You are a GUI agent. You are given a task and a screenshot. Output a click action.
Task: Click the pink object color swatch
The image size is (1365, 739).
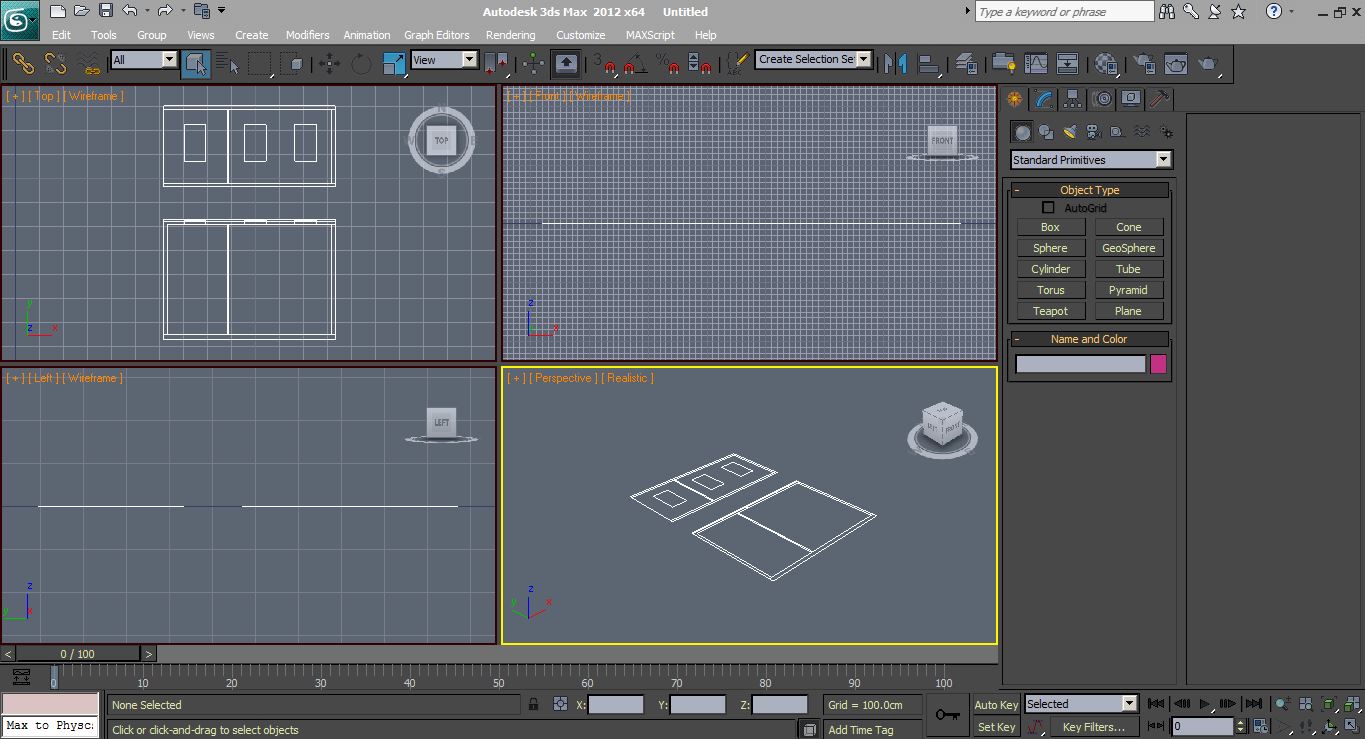click(1158, 365)
